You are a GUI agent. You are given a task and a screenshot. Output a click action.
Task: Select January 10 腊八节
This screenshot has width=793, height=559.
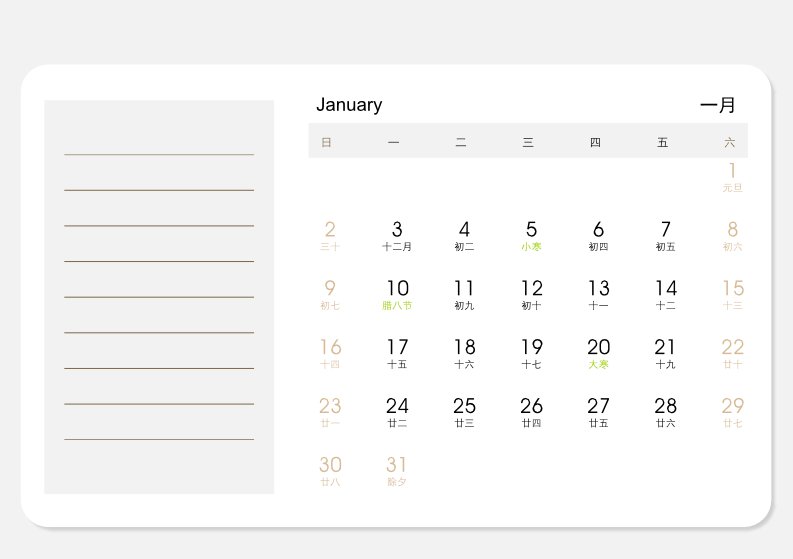pyautogui.click(x=397, y=295)
